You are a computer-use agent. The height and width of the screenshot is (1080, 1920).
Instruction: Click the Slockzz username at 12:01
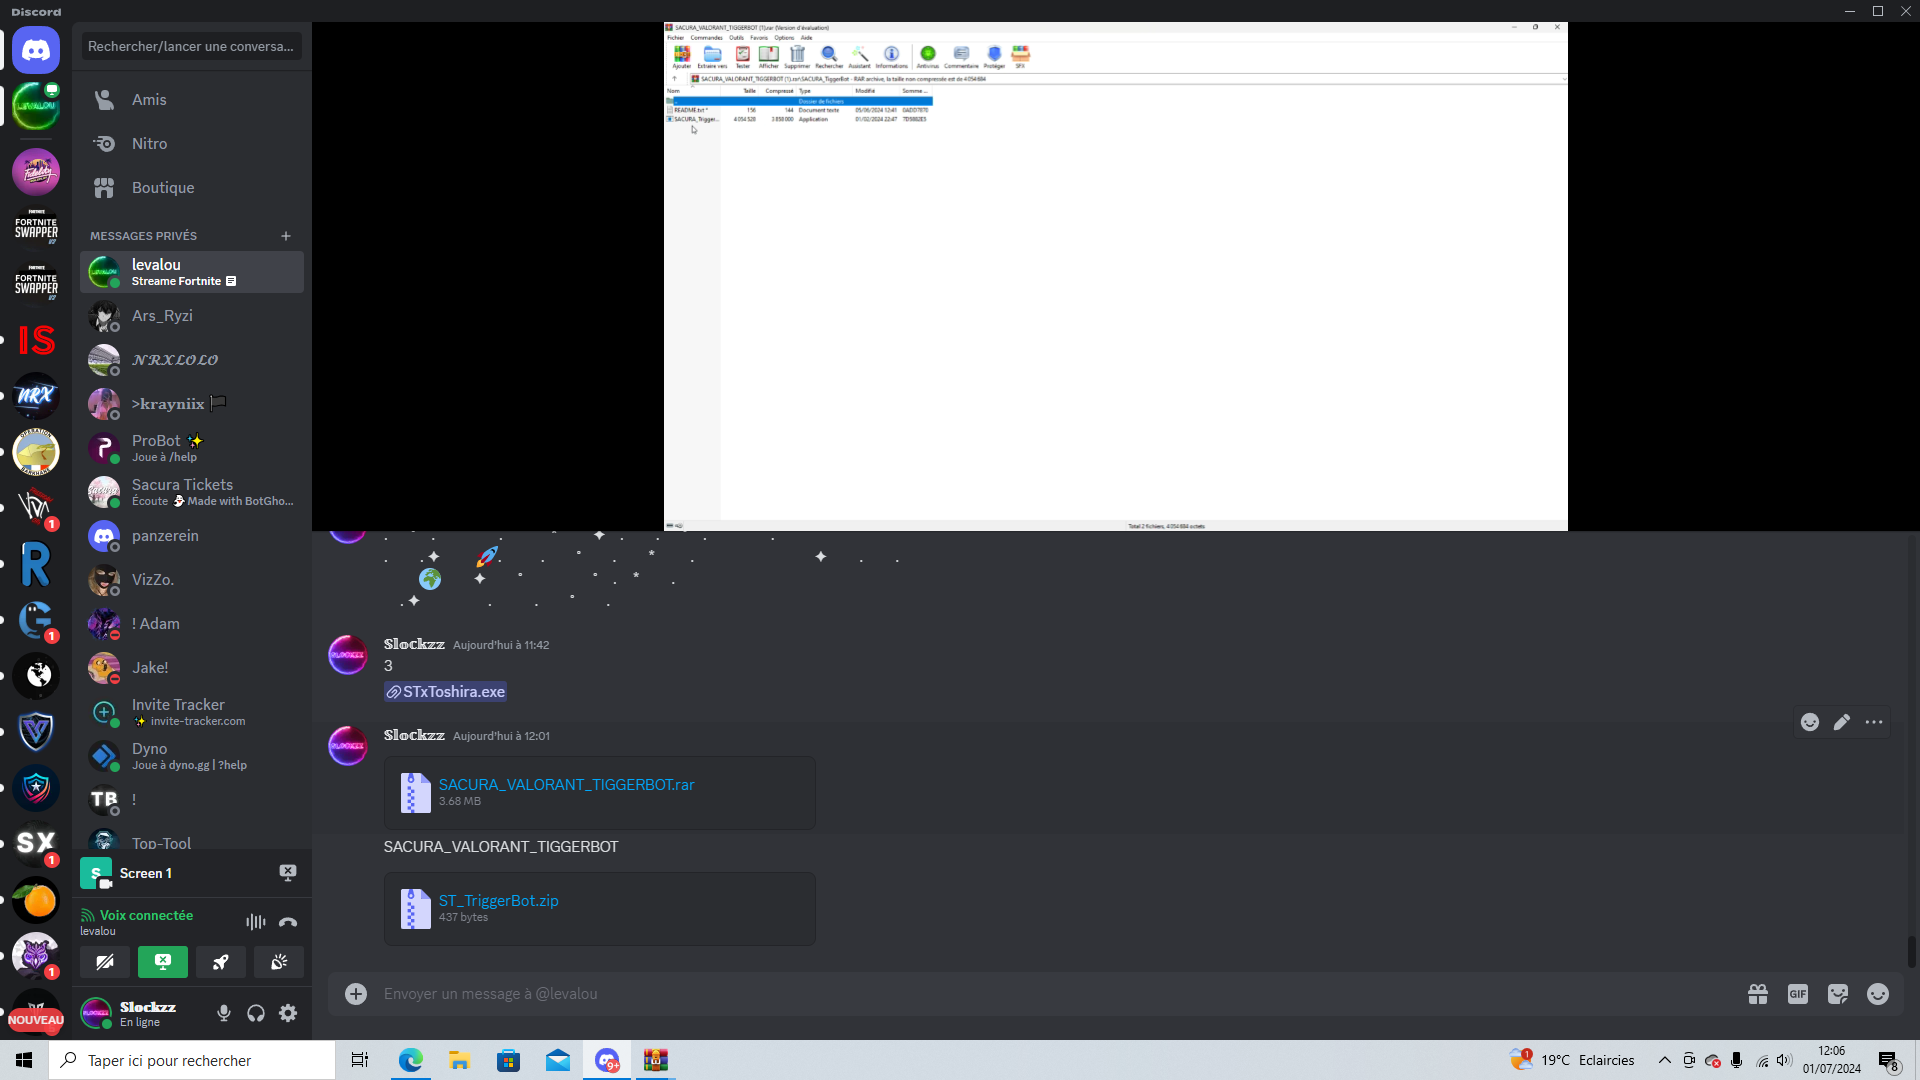click(x=414, y=735)
